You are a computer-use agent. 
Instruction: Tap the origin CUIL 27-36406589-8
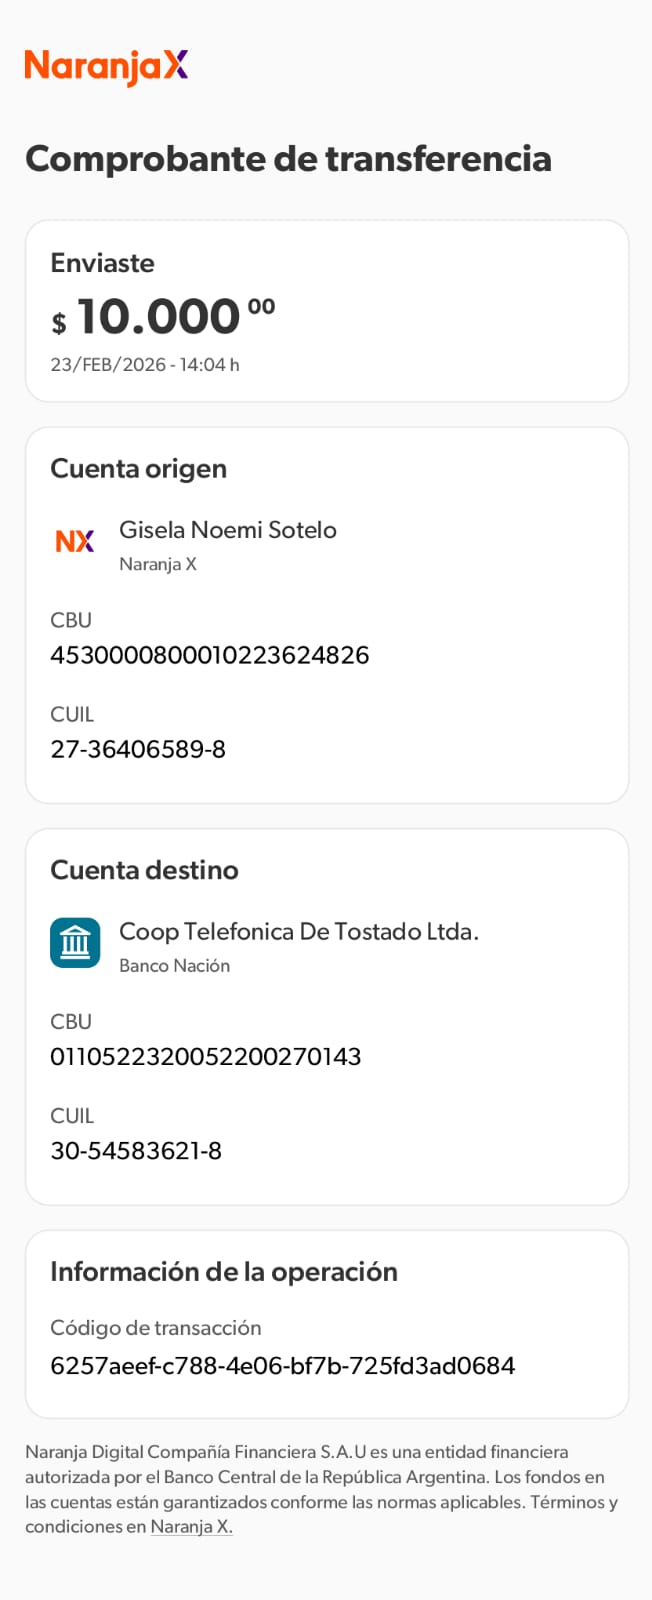tap(138, 749)
